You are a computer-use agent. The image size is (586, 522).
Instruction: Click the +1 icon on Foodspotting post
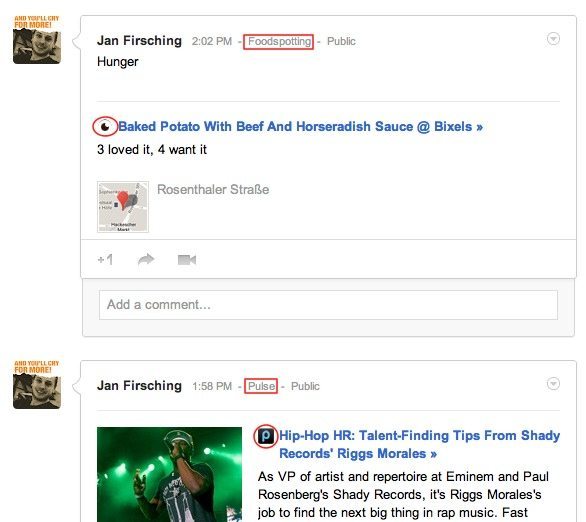[105, 259]
